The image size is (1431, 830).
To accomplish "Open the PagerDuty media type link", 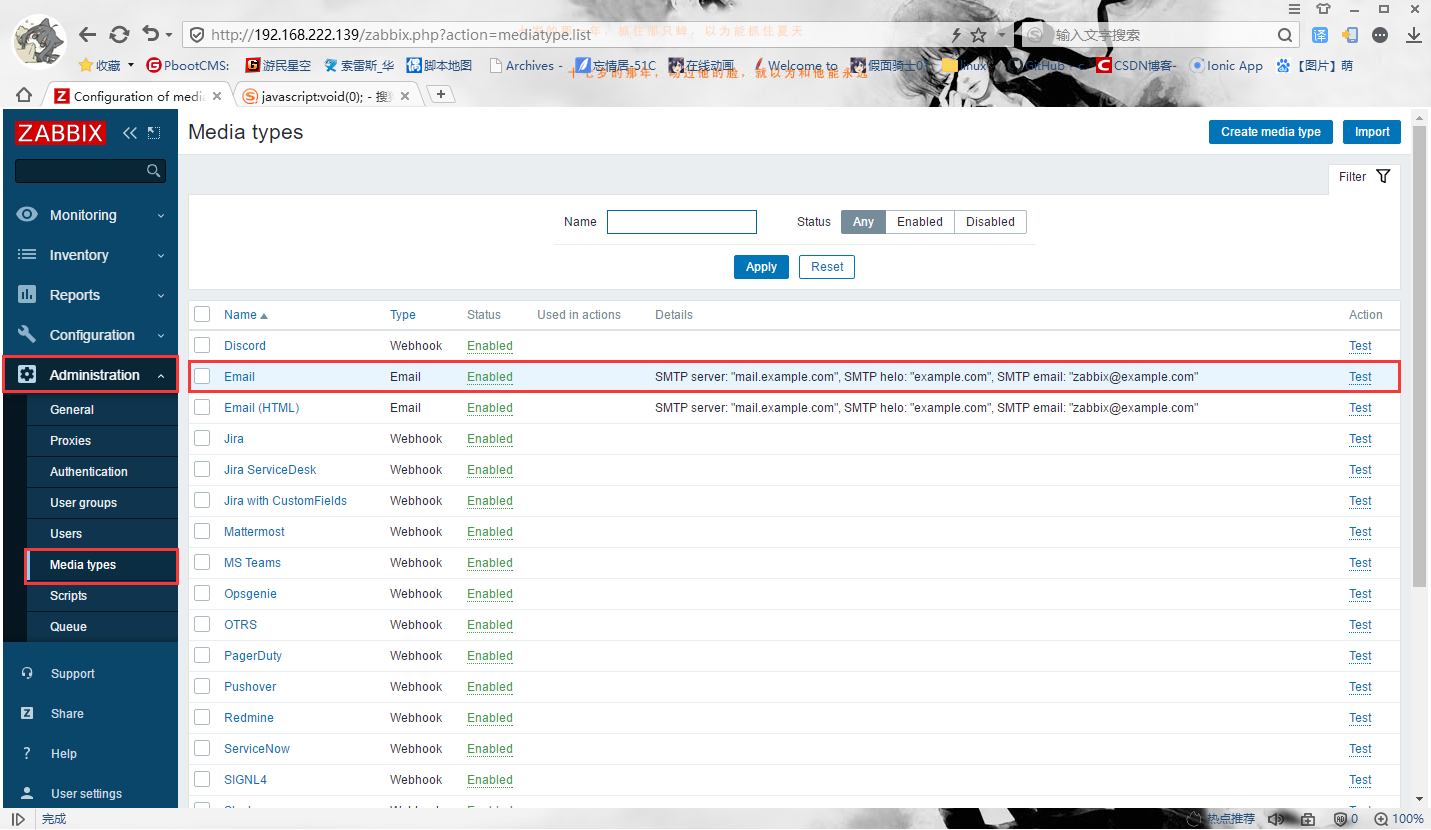I will click(x=253, y=656).
